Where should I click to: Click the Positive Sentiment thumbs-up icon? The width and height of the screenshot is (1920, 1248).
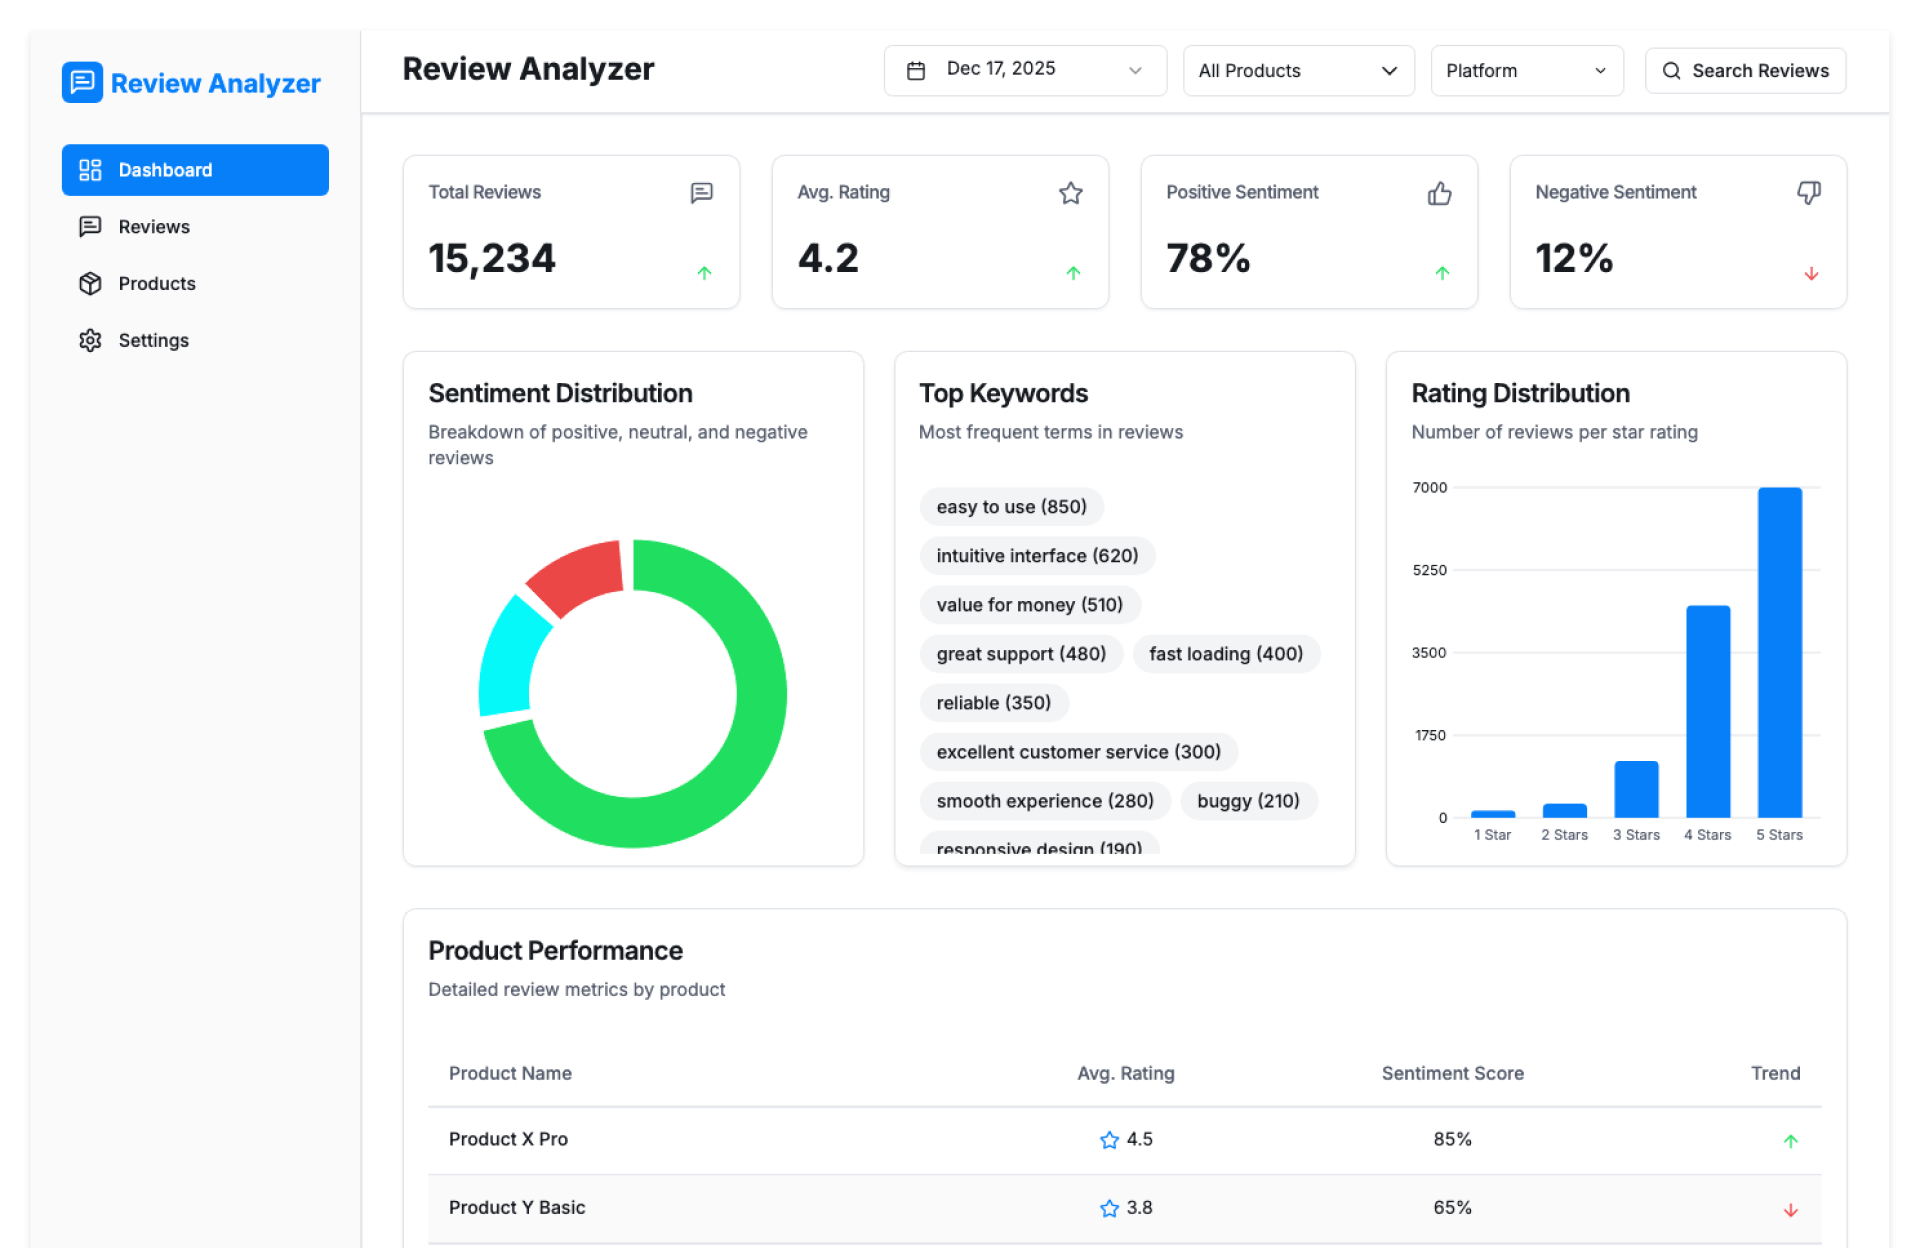click(x=1439, y=193)
